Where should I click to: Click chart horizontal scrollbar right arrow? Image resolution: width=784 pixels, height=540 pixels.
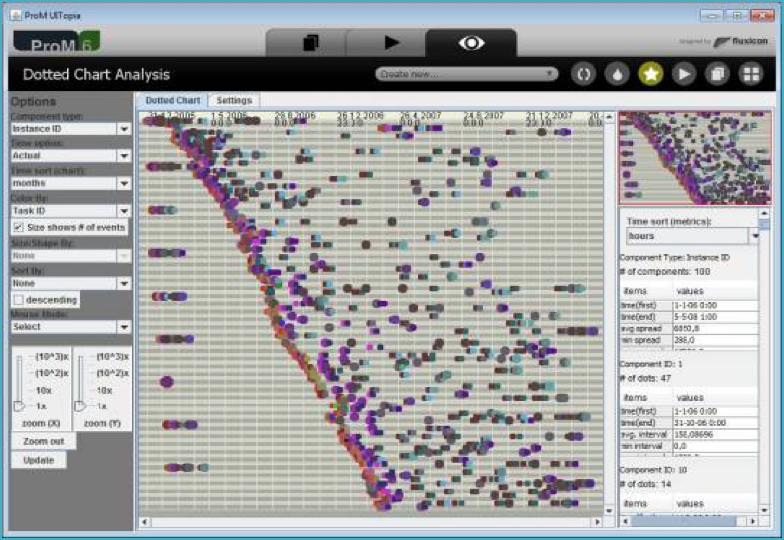597,522
